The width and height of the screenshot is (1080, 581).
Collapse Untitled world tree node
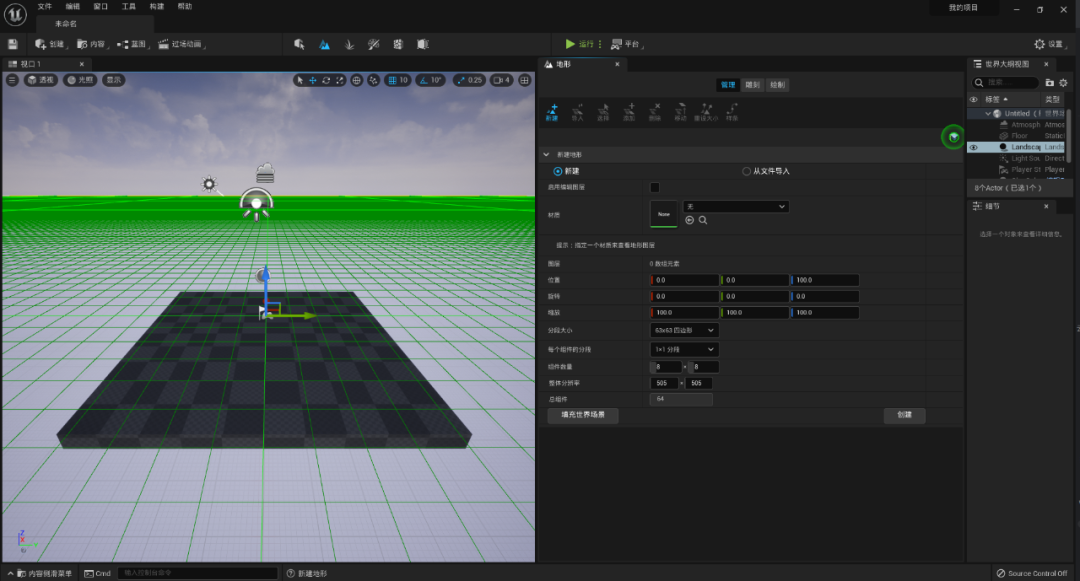tap(988, 114)
